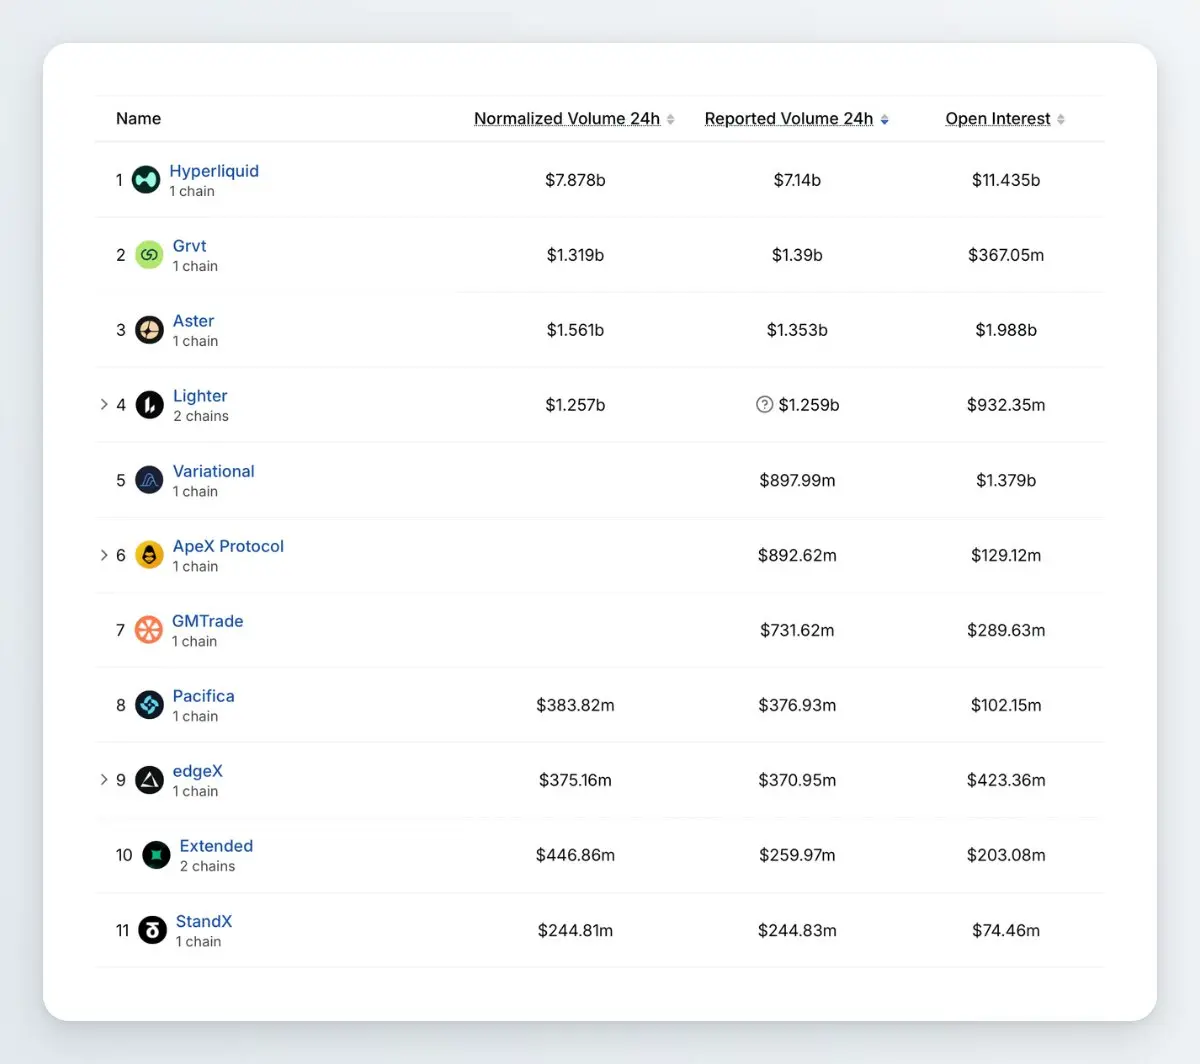The height and width of the screenshot is (1064, 1200).
Task: Sort by Reported Volume 24h column
Action: coord(796,119)
